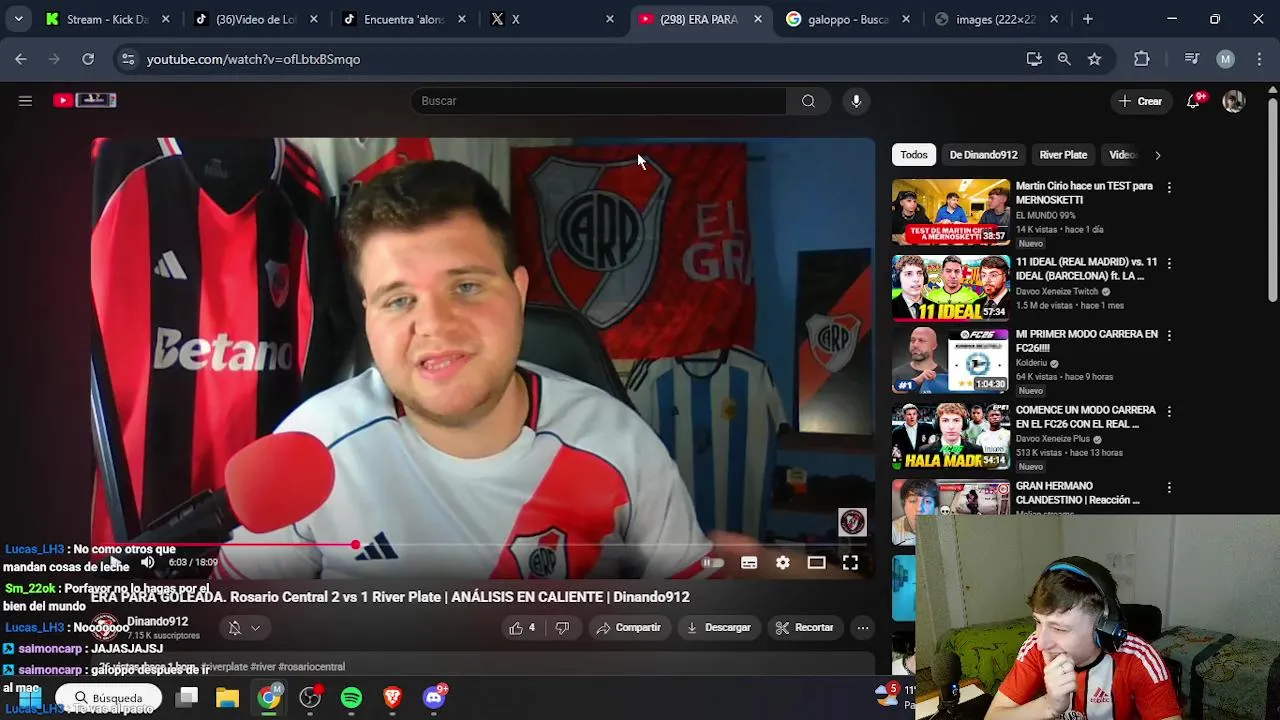Toggle autoplay switch in the player
1280x720 pixels.
point(712,563)
